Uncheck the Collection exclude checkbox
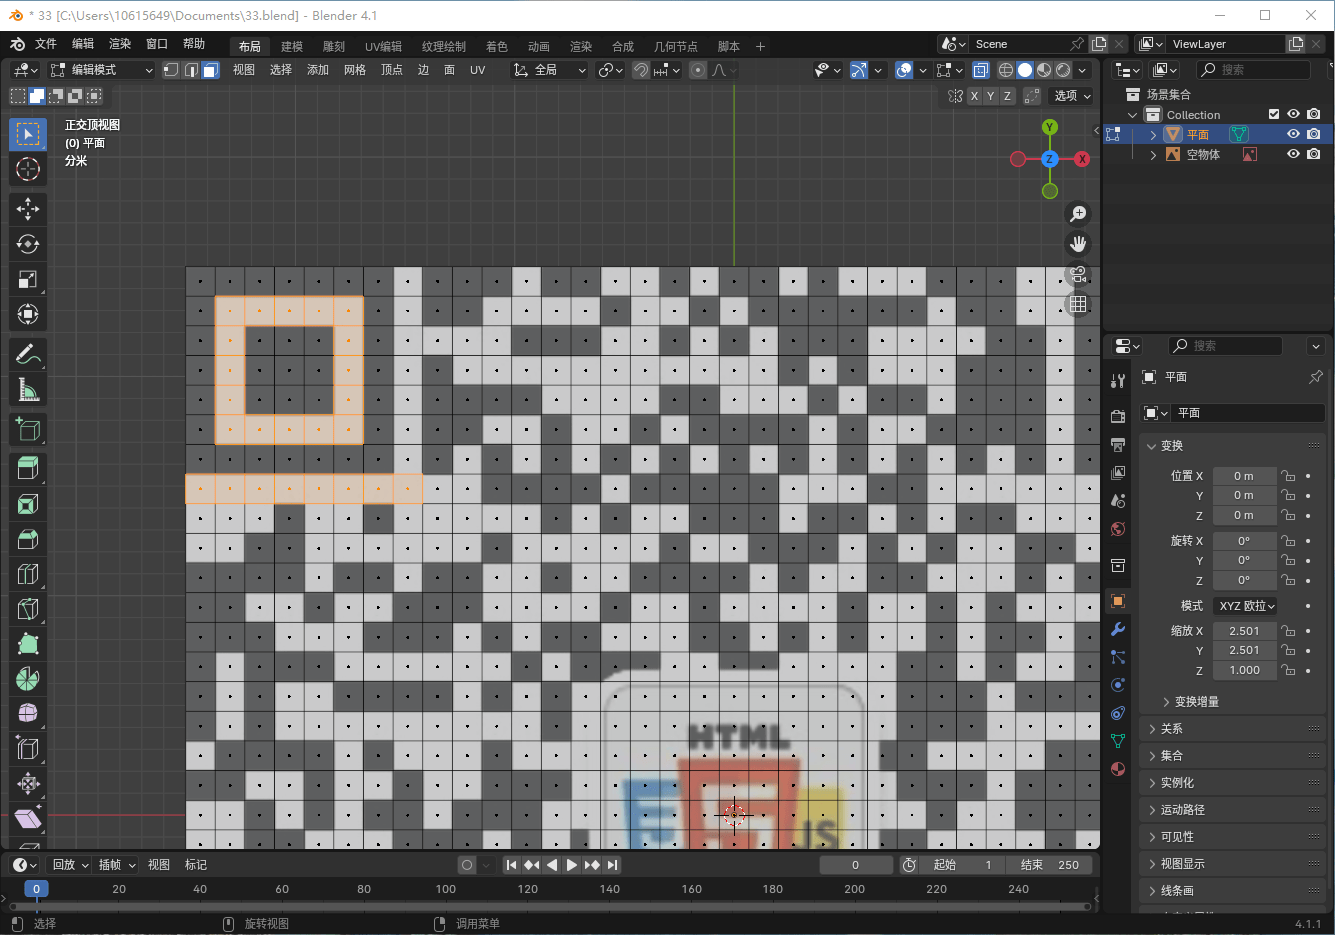The height and width of the screenshot is (935, 1335). point(1274,114)
